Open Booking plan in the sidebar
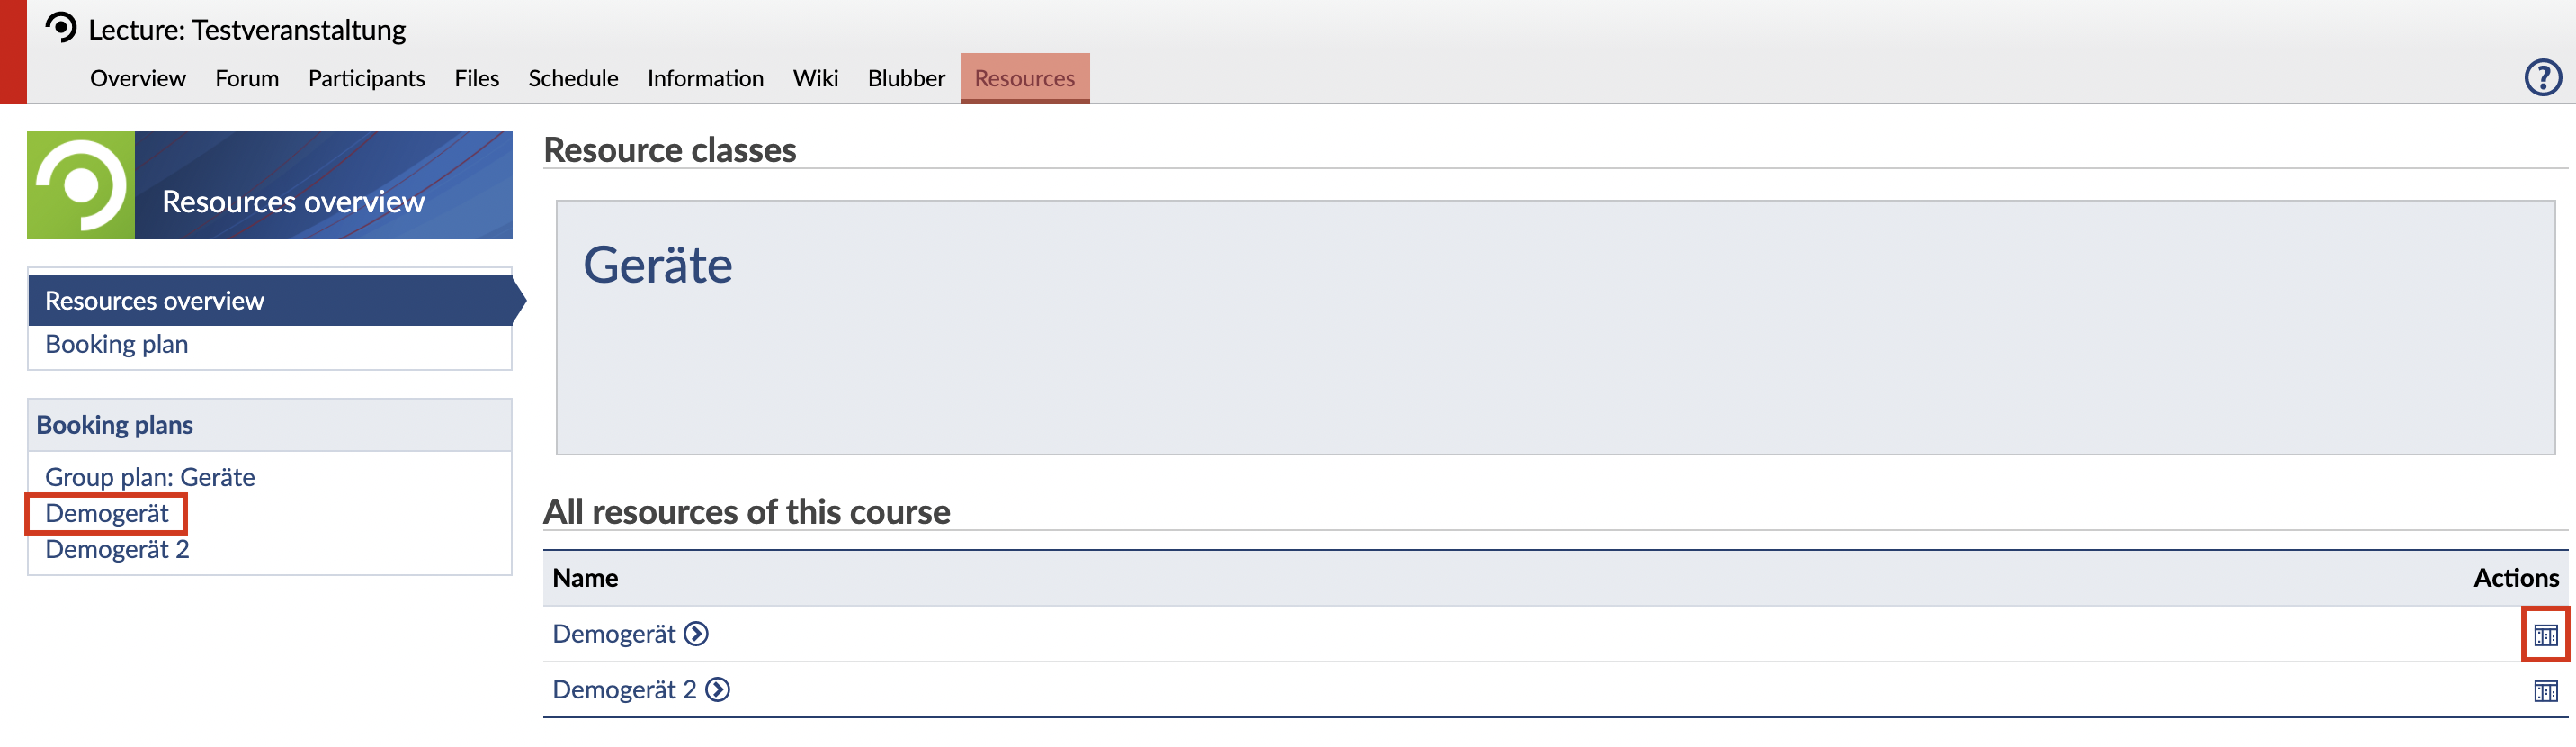This screenshot has height=747, width=2576. (x=117, y=344)
